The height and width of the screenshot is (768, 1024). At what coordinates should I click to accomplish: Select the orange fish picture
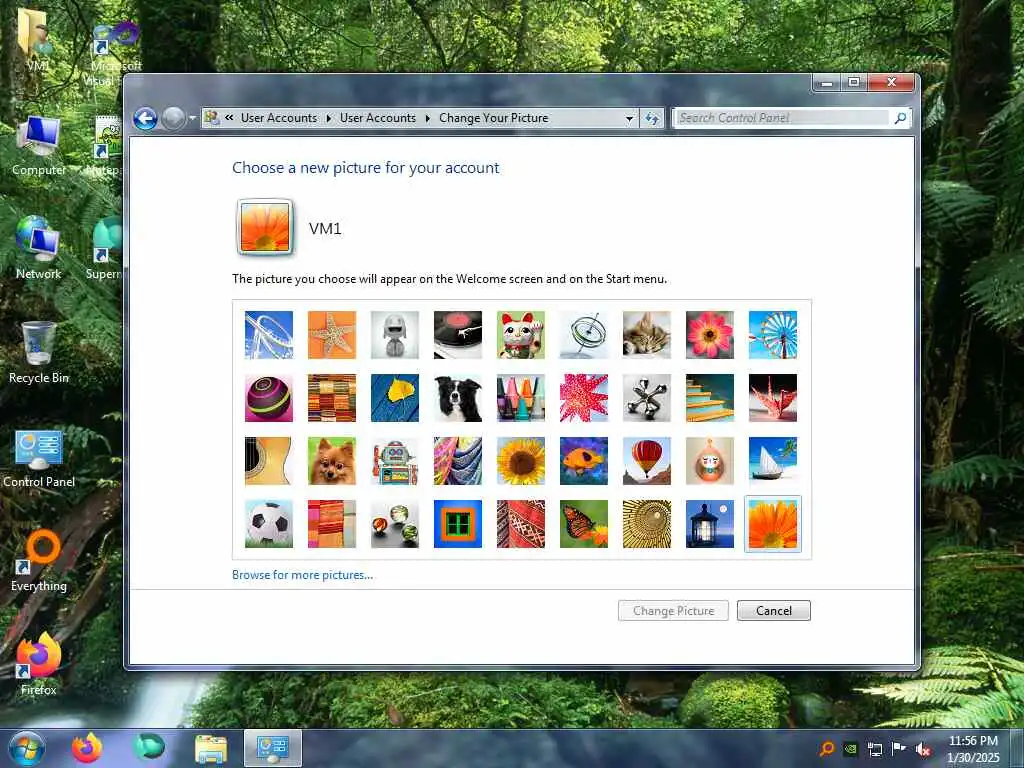click(x=584, y=460)
